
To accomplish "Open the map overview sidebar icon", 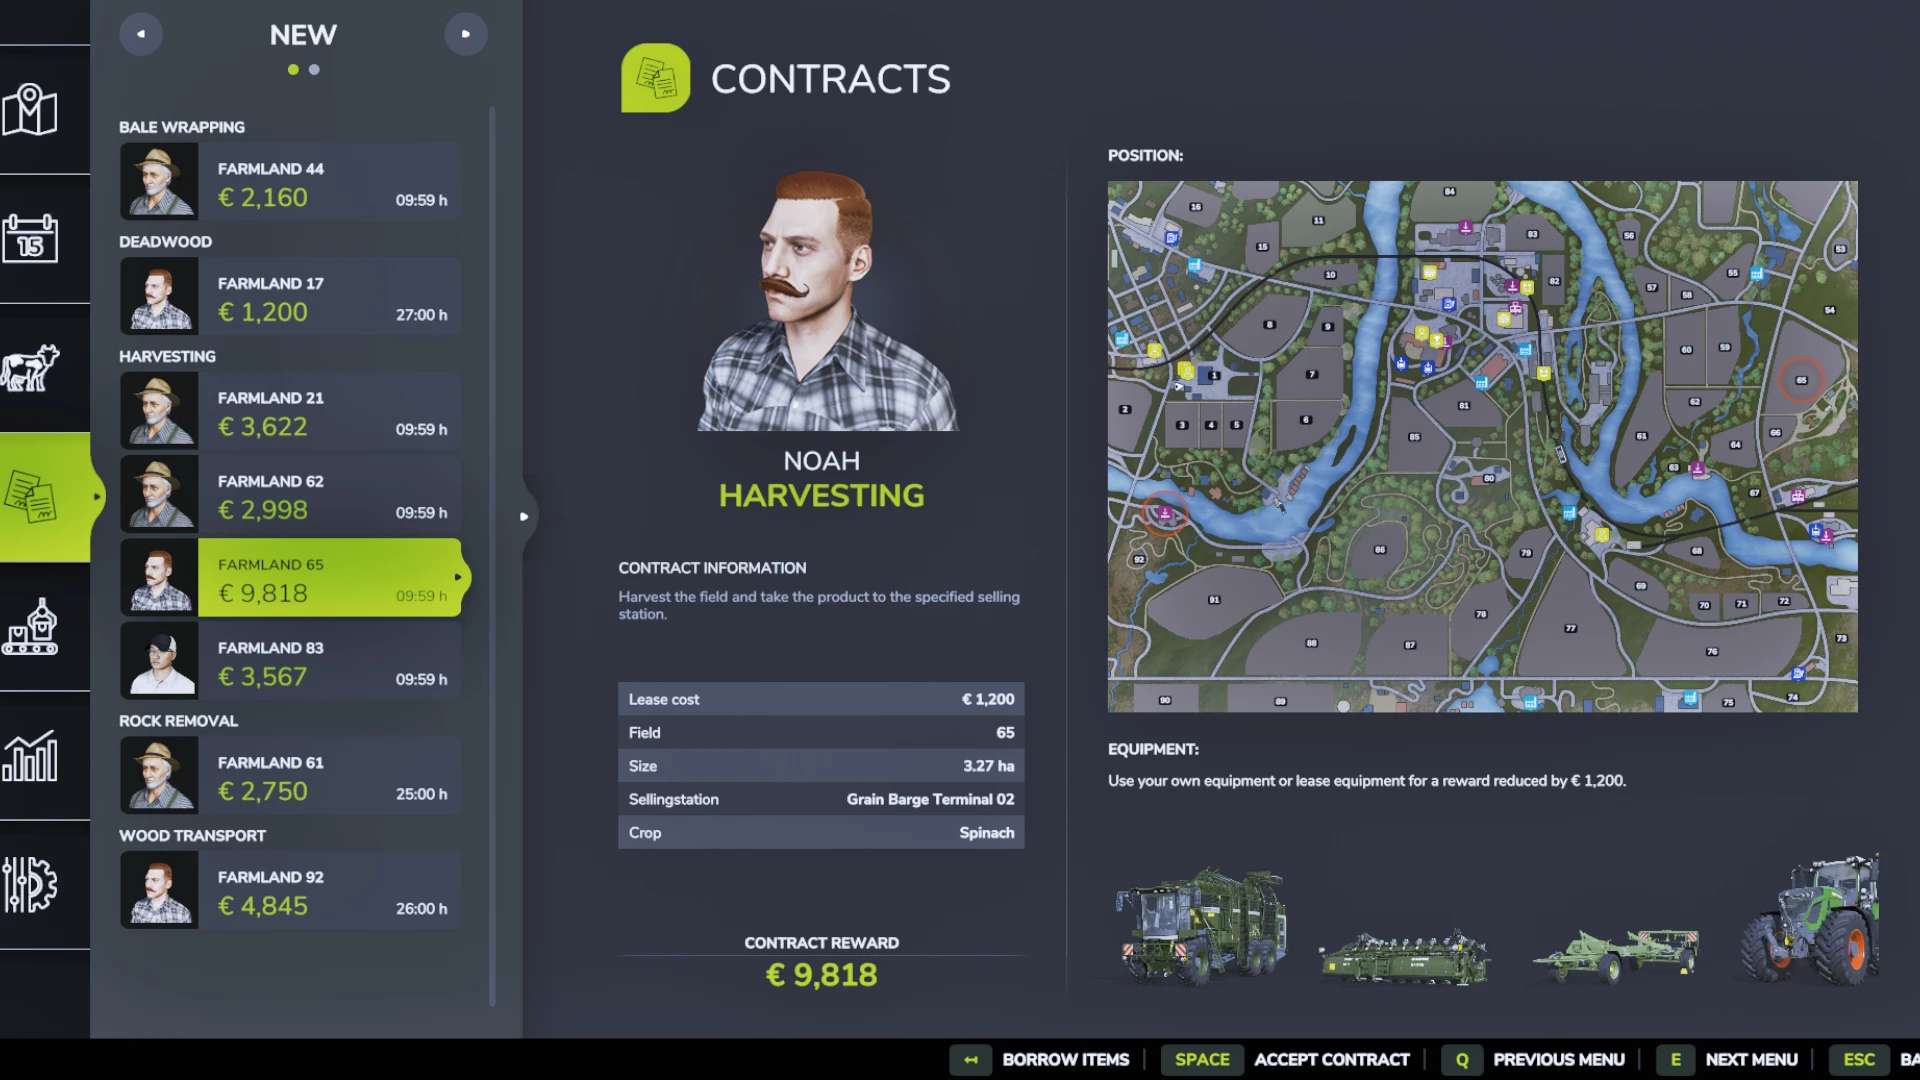I will tap(30, 110).
